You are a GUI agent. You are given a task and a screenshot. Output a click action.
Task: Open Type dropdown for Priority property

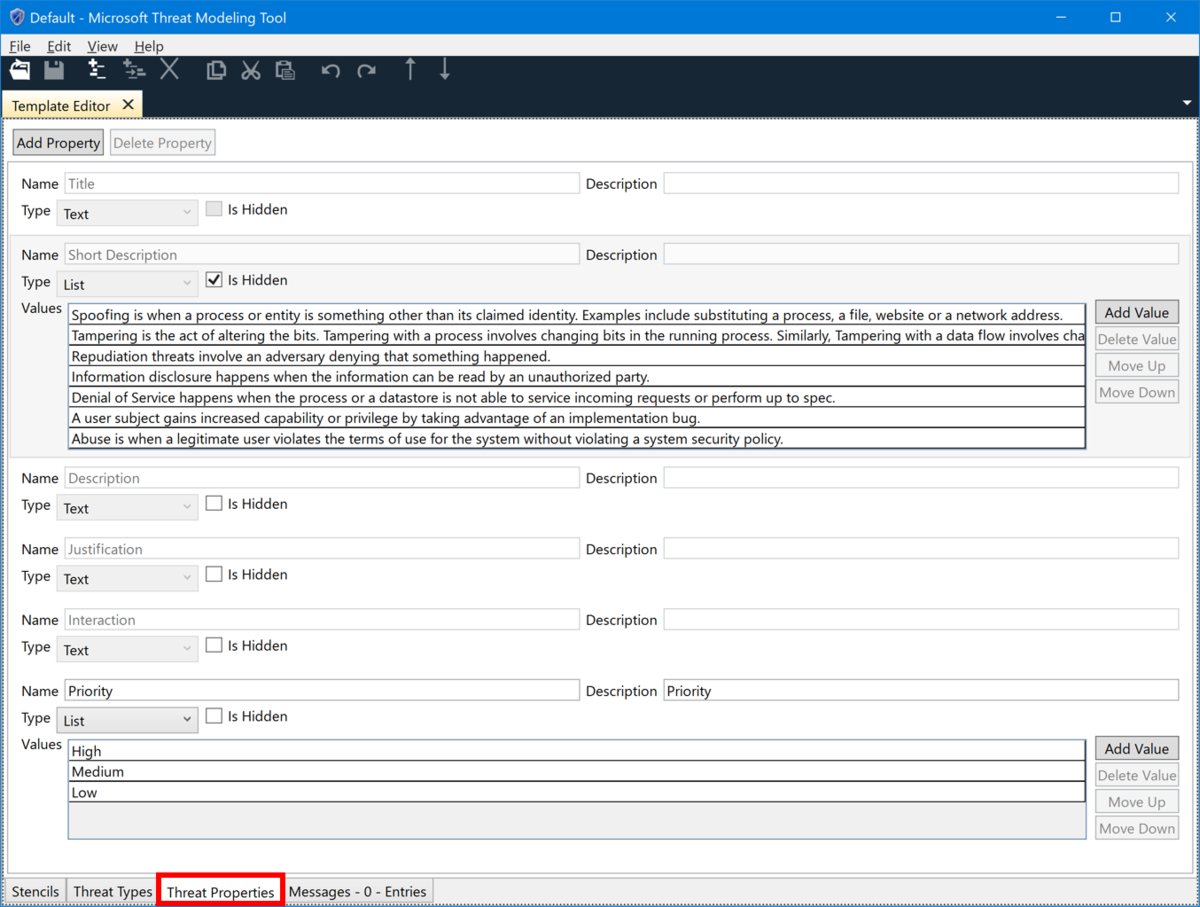coord(127,720)
